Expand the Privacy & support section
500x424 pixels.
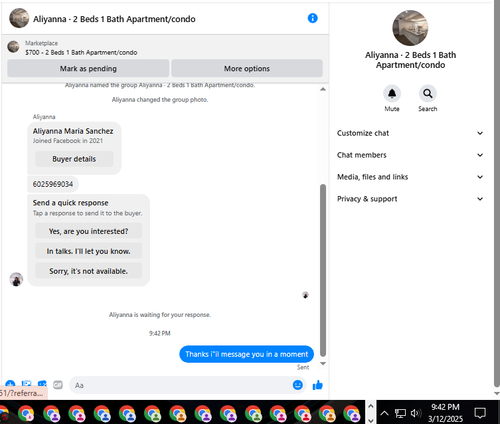point(410,199)
